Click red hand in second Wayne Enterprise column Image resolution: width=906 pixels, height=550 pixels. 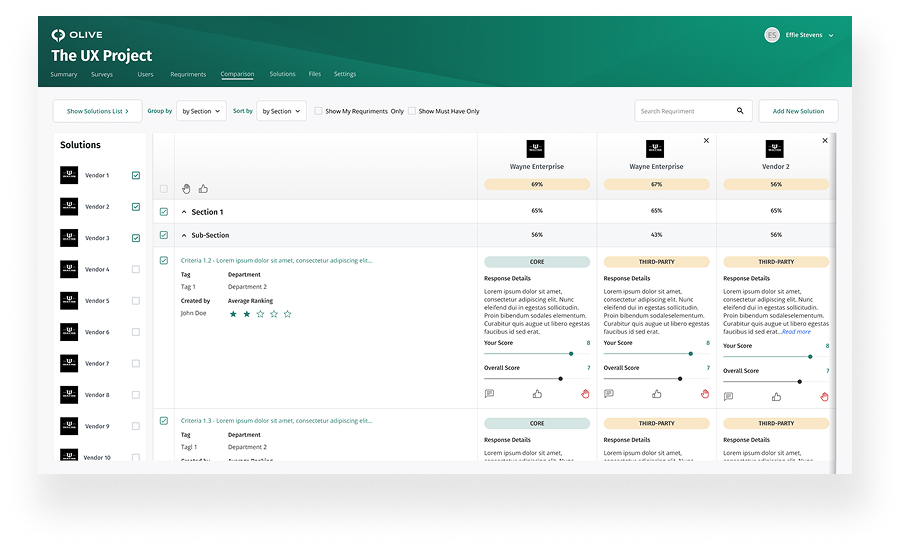(705, 394)
